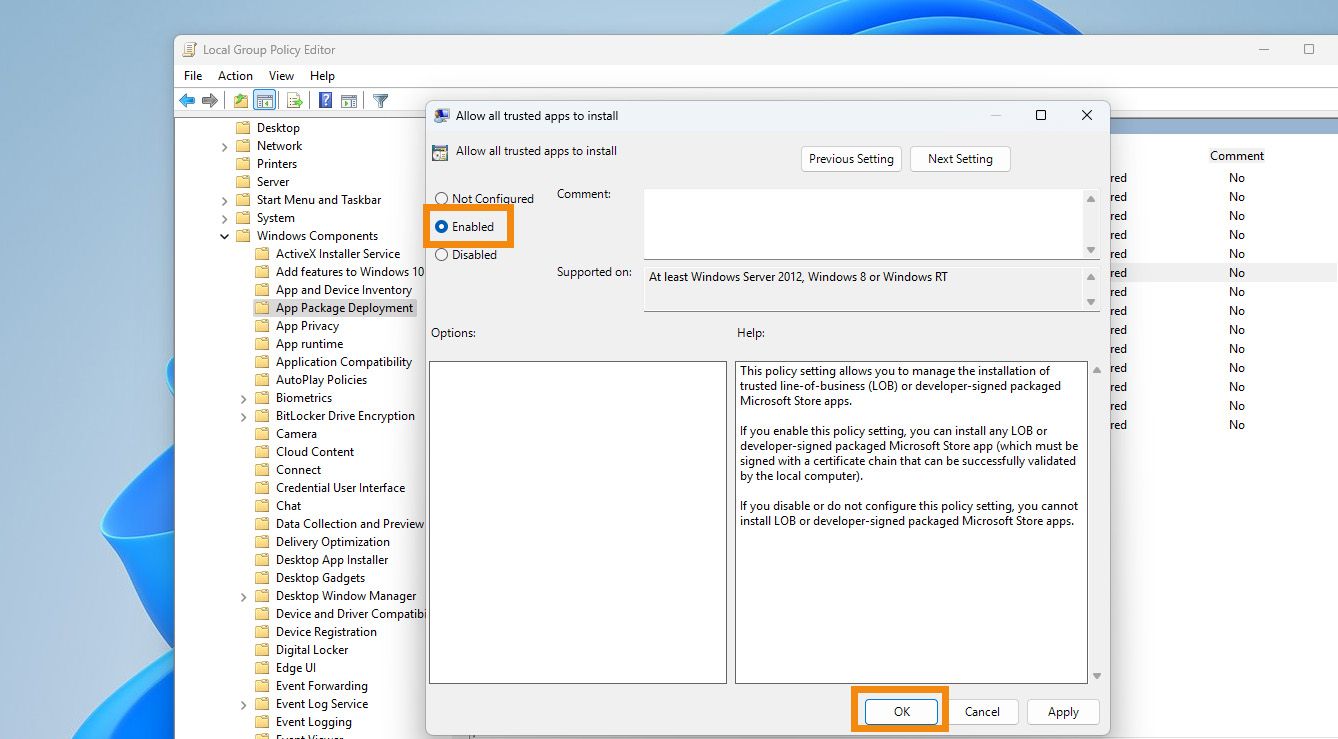
Task: Toggle the Show/Hide Action Pane toolbar icon
Action: click(349, 101)
